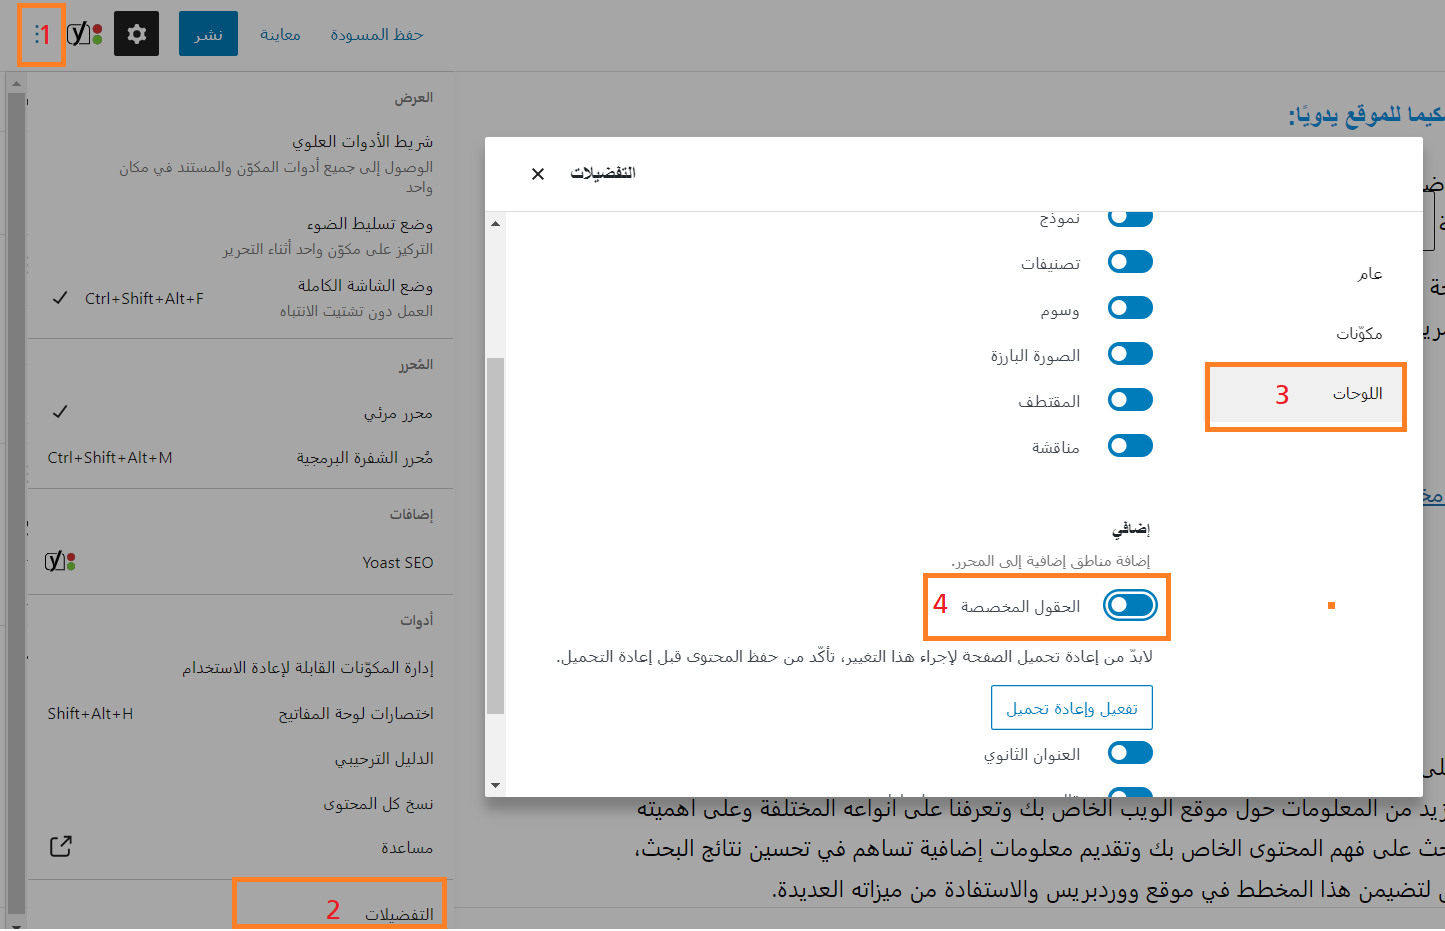Switch to the مكوّنات preferences tab
Screen dimensions: 1445x931
point(1359,334)
